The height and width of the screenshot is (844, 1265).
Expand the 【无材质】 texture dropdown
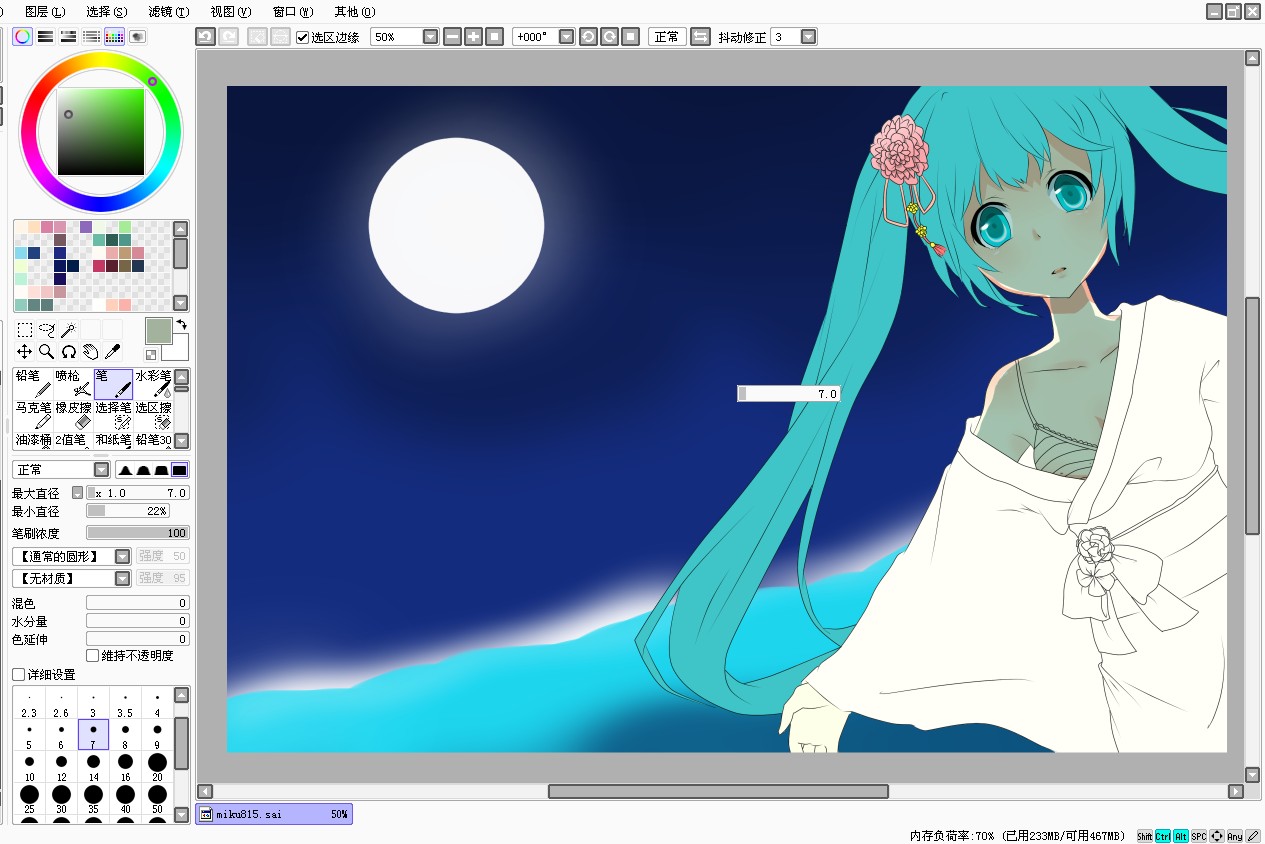(x=123, y=578)
